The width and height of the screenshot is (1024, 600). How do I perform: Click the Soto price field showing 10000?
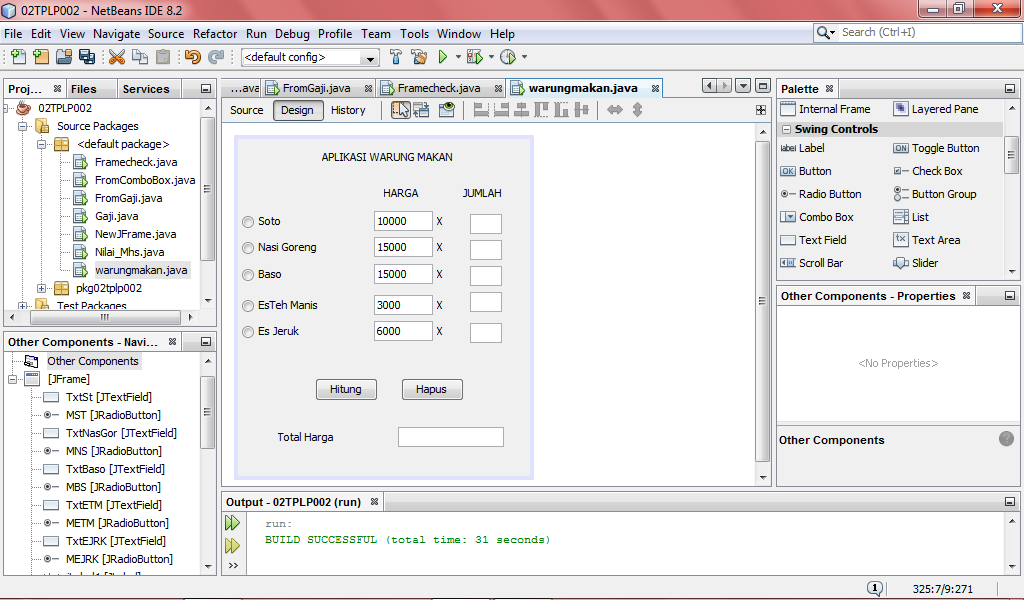pos(403,221)
